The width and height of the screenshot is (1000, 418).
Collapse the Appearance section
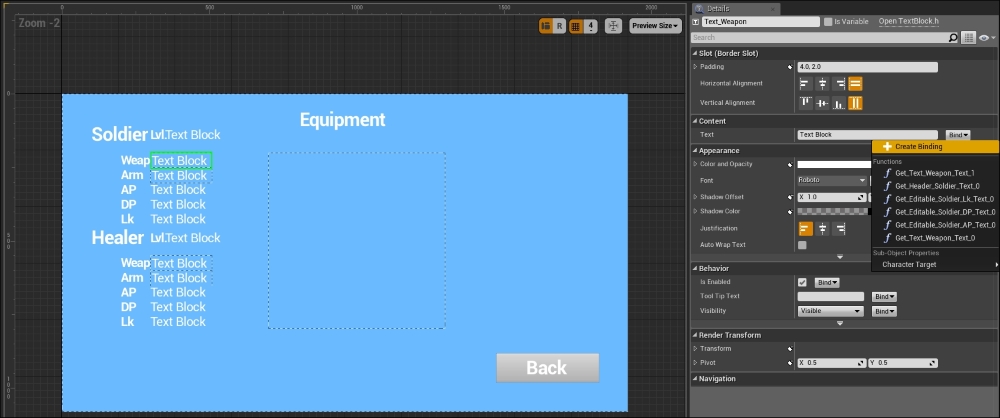(x=695, y=151)
